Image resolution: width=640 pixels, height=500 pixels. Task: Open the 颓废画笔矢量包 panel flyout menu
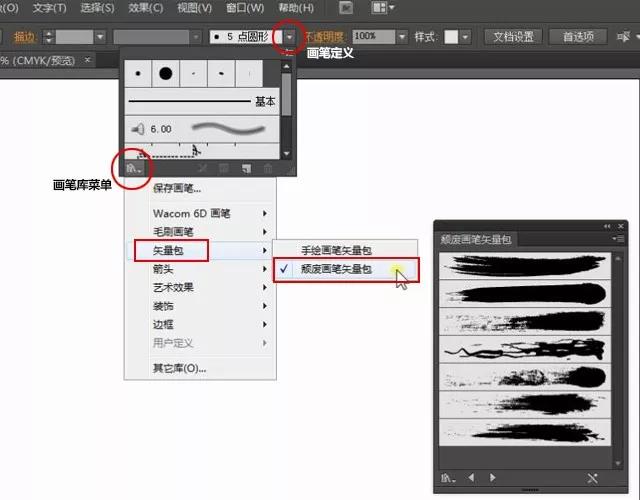coord(618,239)
